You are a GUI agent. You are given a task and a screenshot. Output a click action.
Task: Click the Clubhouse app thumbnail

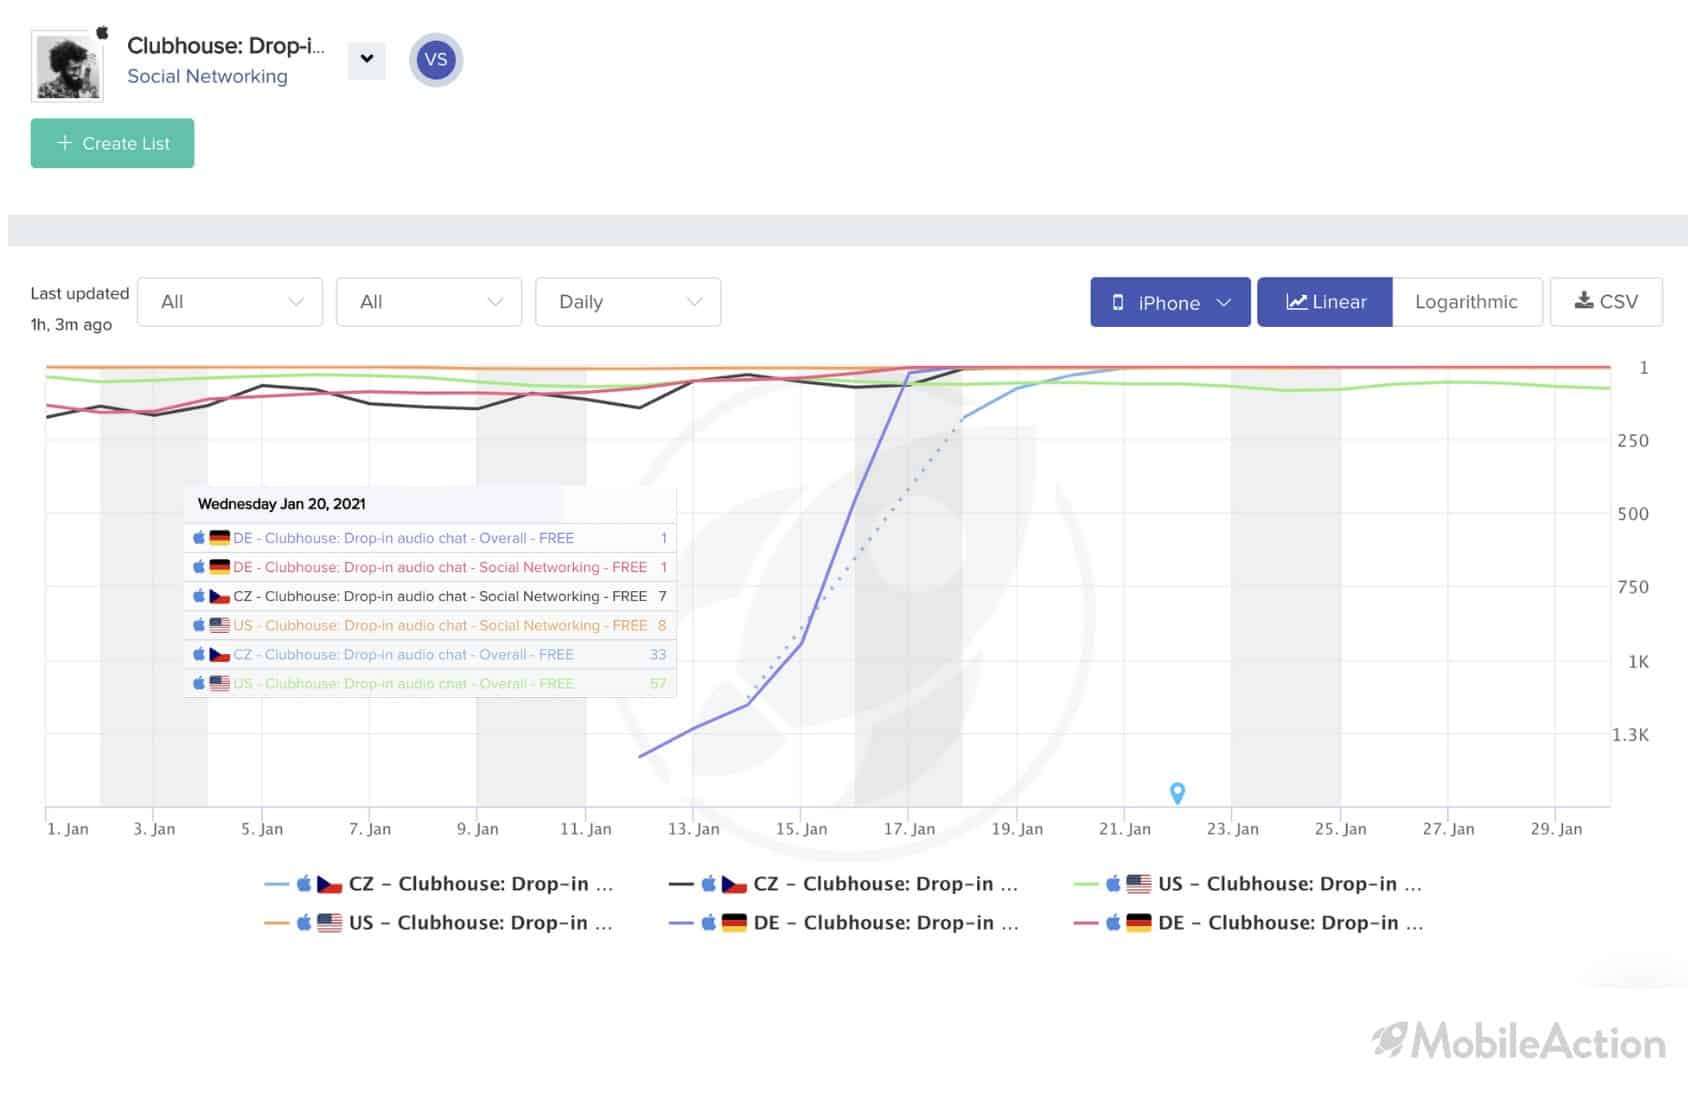click(67, 66)
